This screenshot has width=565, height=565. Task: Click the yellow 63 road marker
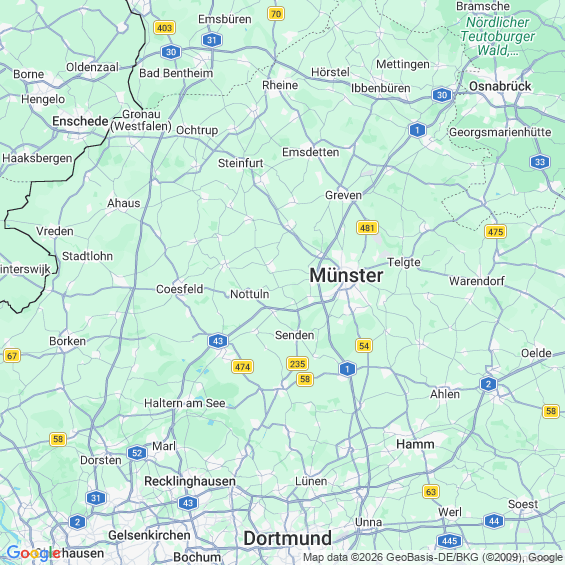pyautogui.click(x=431, y=491)
